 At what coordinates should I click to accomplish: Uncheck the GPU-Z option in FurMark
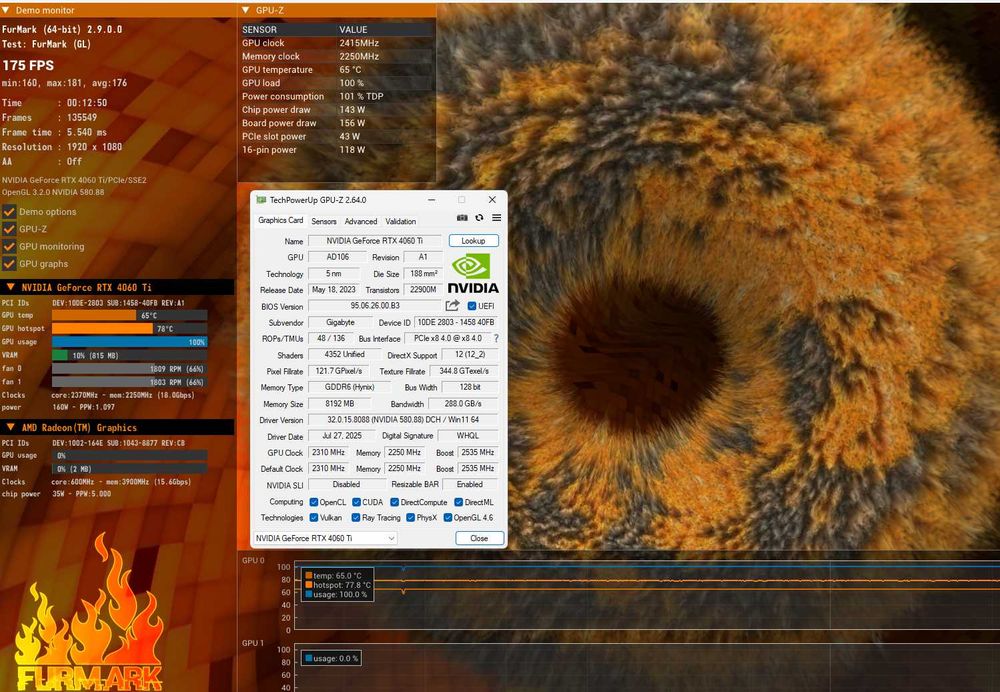point(9,229)
